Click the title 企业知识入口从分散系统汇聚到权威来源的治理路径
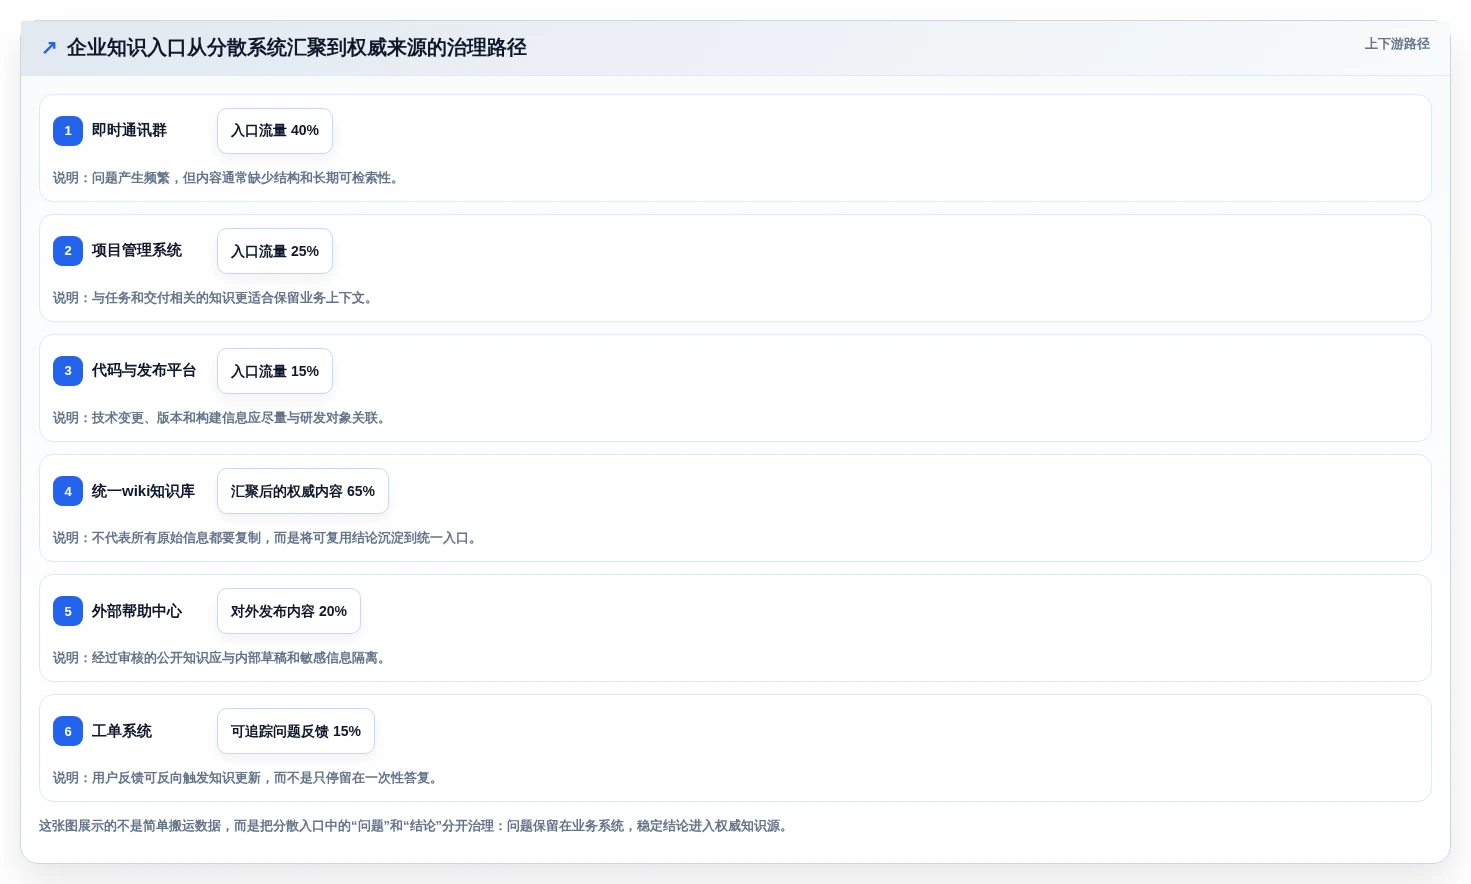The image size is (1471, 884). click(x=296, y=48)
